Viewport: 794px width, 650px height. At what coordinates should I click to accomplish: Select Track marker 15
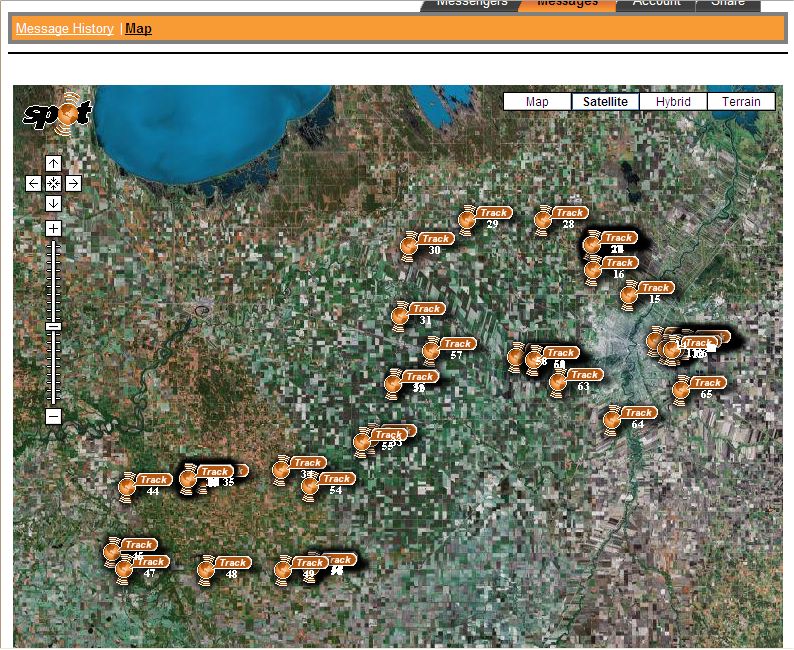647,295
